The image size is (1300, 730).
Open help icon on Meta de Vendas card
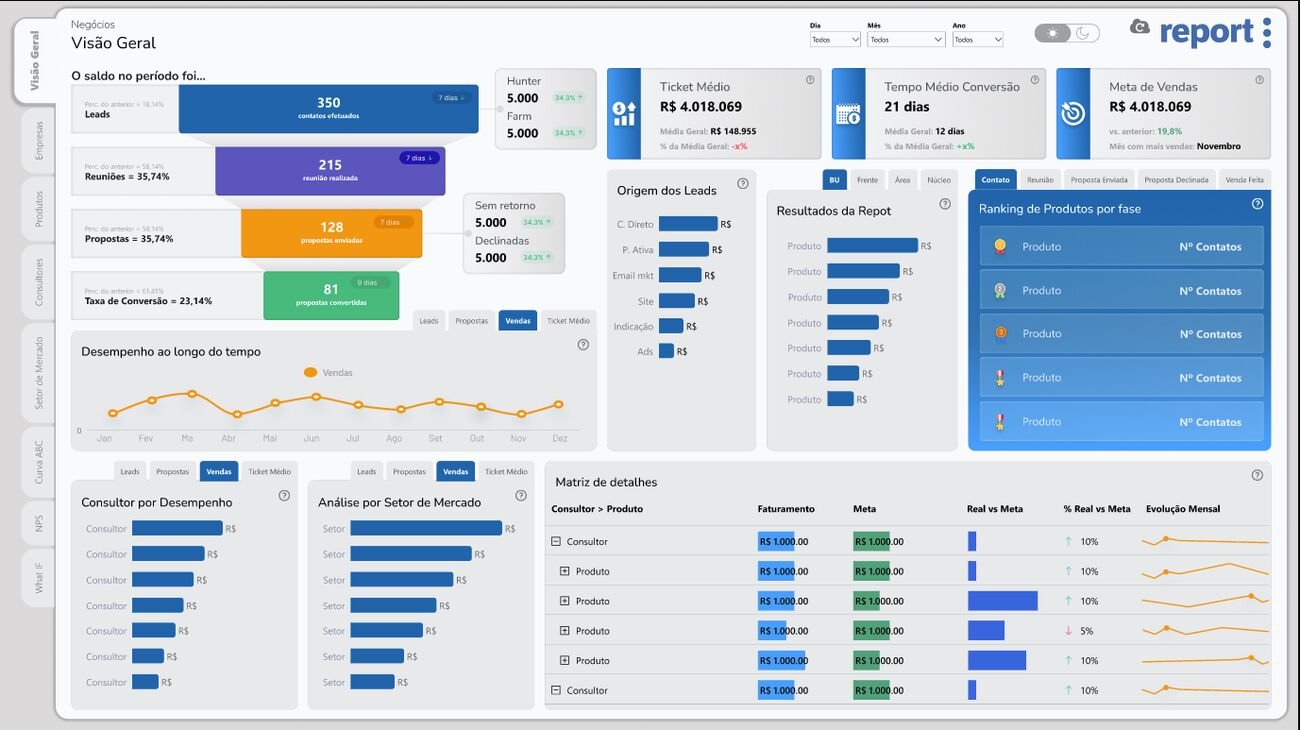1258,80
